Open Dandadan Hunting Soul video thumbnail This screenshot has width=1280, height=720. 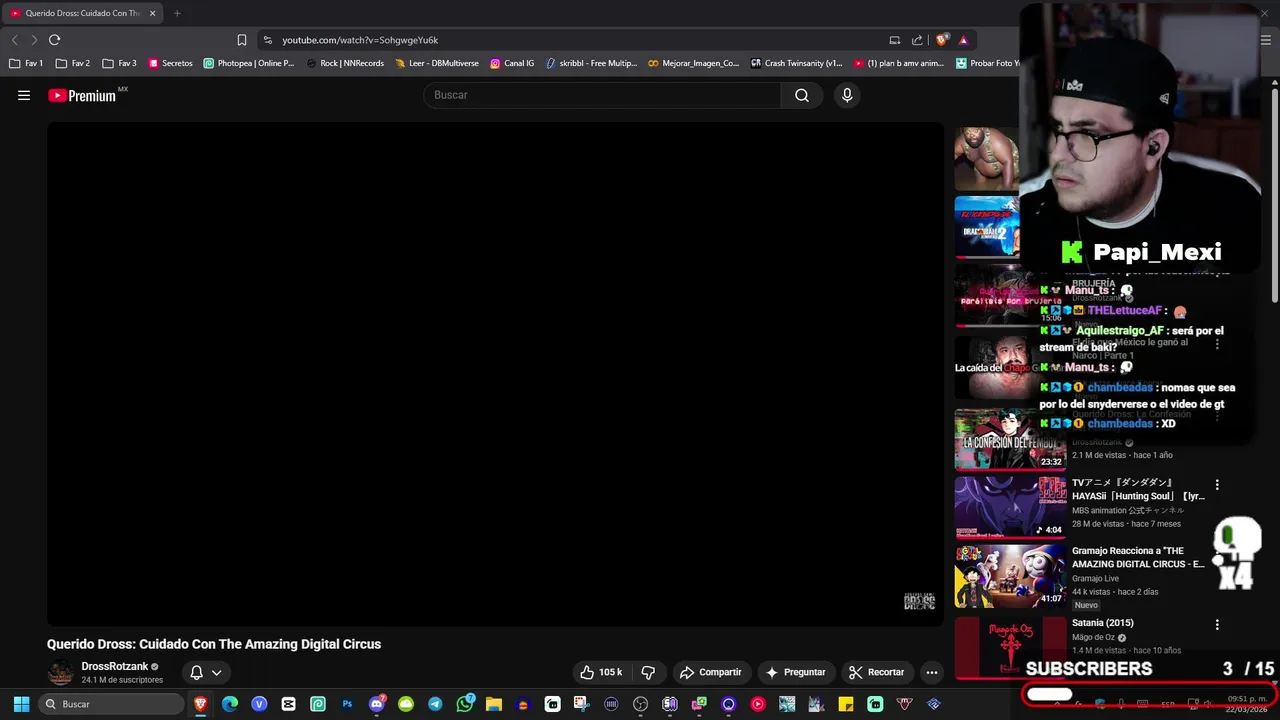click(1010, 507)
